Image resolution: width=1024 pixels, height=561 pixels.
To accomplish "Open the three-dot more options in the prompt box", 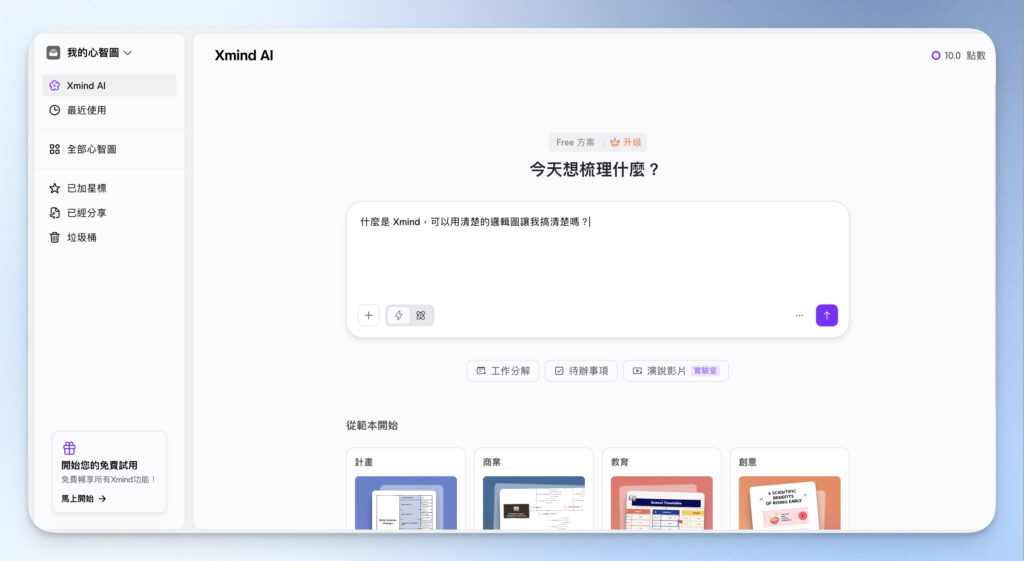I will pos(799,315).
